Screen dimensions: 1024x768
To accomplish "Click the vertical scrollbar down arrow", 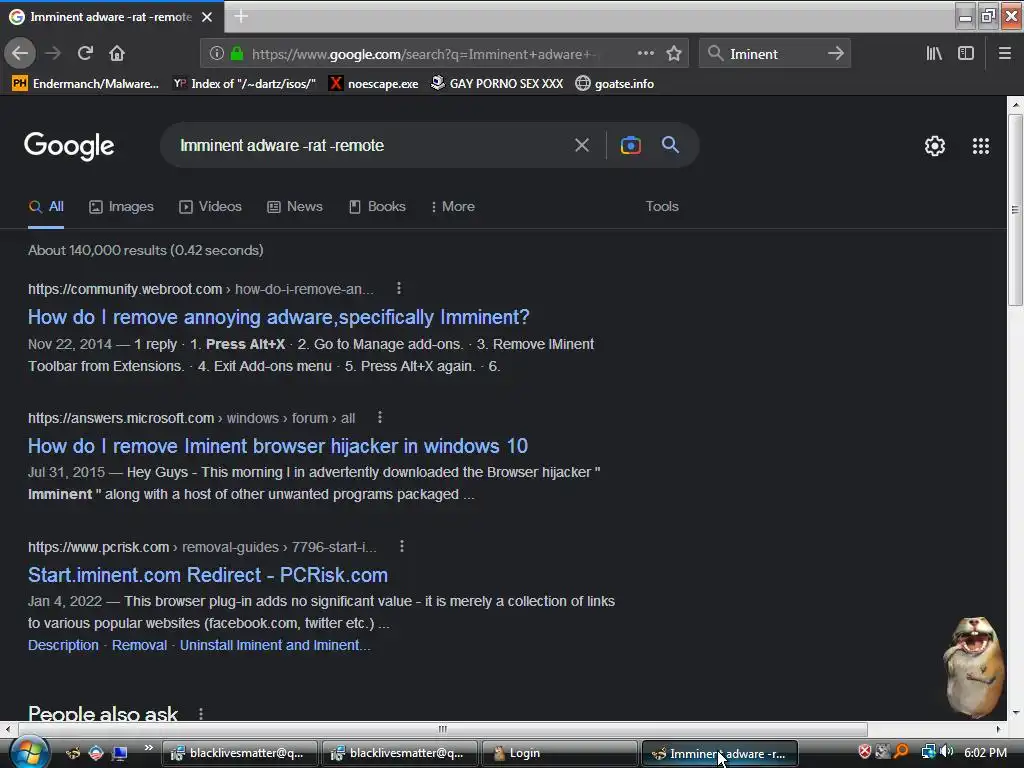I will [x=1015, y=712].
